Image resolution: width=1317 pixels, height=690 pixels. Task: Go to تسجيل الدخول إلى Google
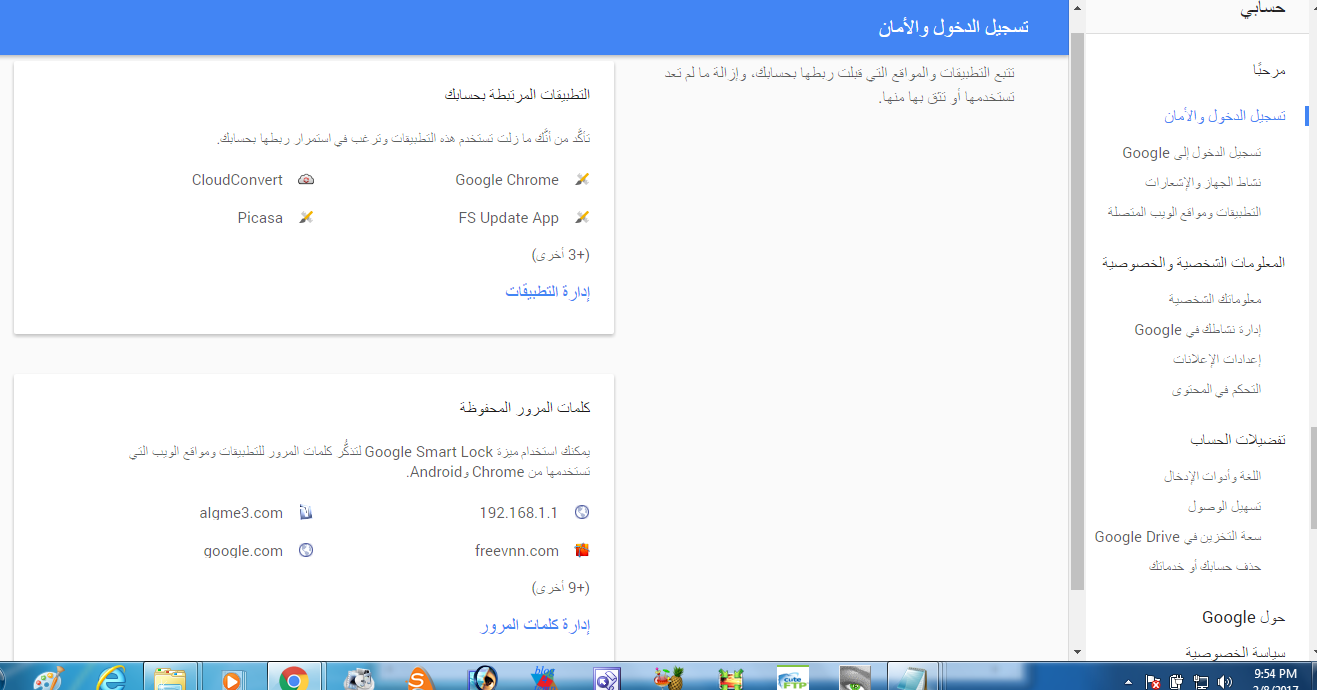pyautogui.click(x=1192, y=153)
